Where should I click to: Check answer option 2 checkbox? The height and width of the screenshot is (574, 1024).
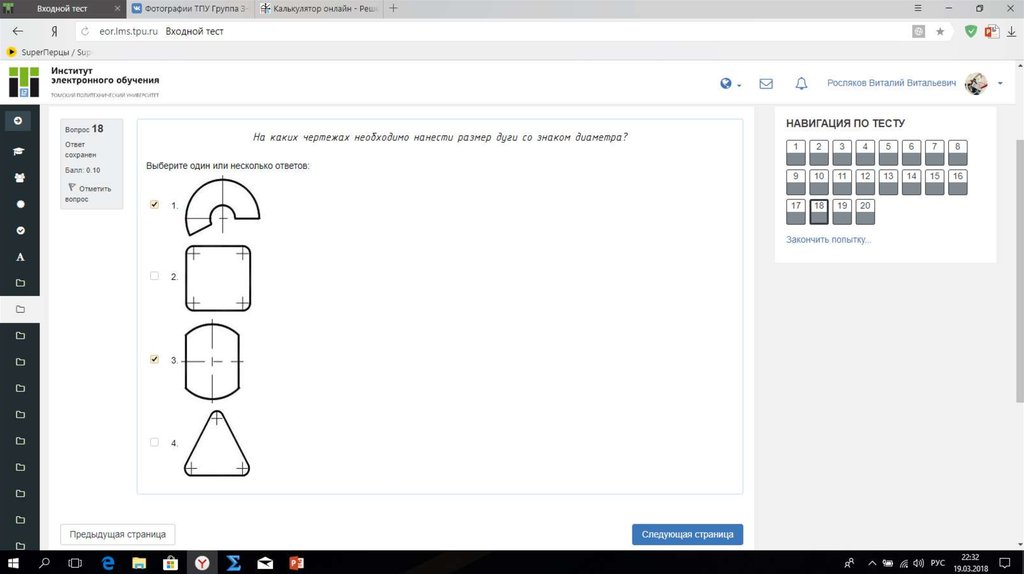[154, 276]
